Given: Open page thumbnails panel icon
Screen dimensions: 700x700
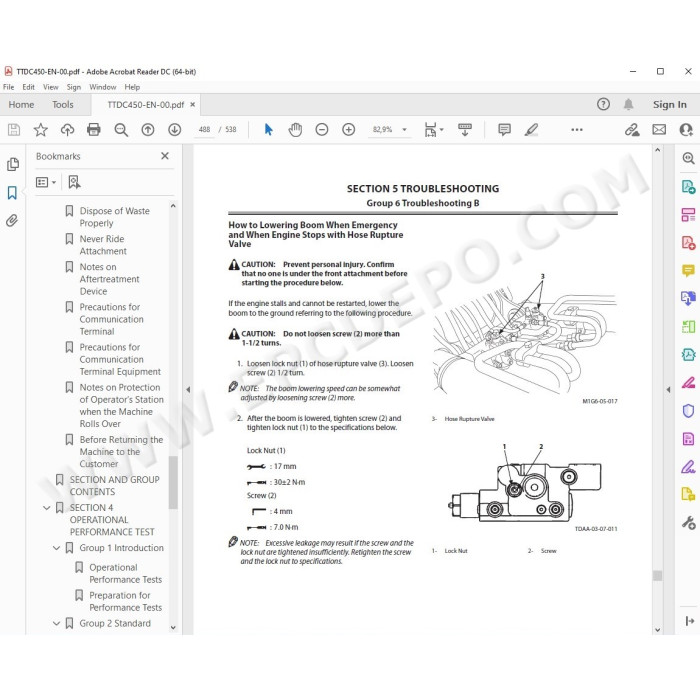Looking at the screenshot, I should click(x=13, y=165).
